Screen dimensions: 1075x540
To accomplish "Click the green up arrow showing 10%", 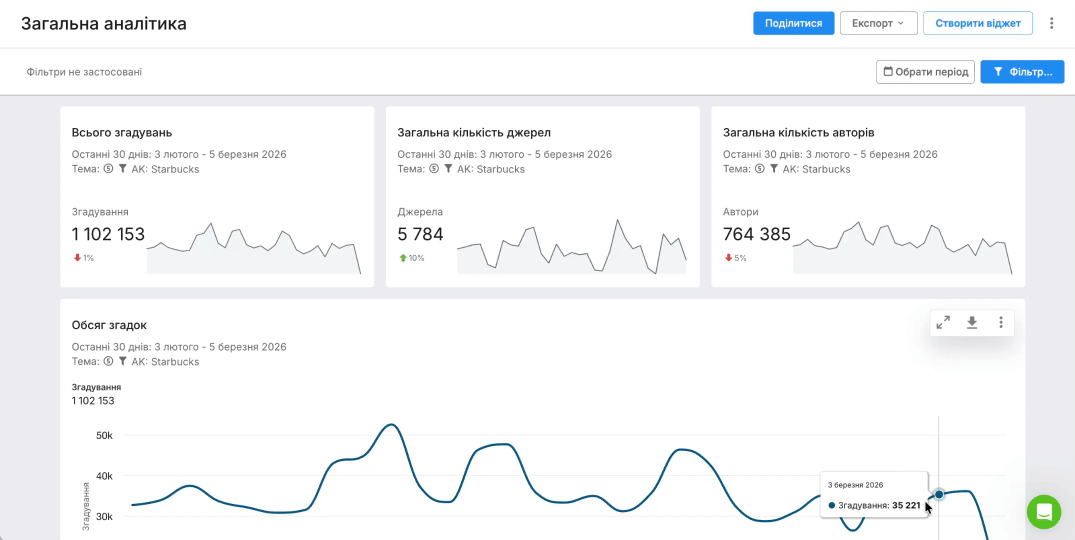I will (x=402, y=258).
